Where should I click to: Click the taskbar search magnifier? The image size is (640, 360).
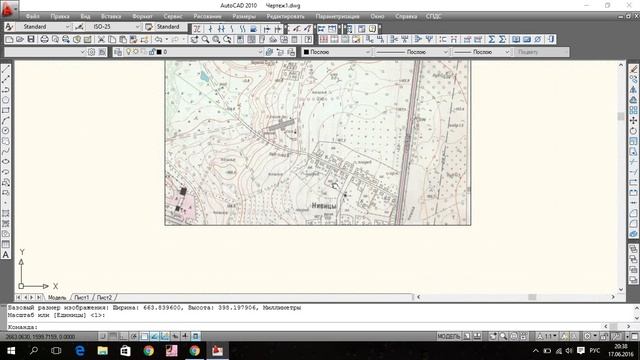pos(34,351)
